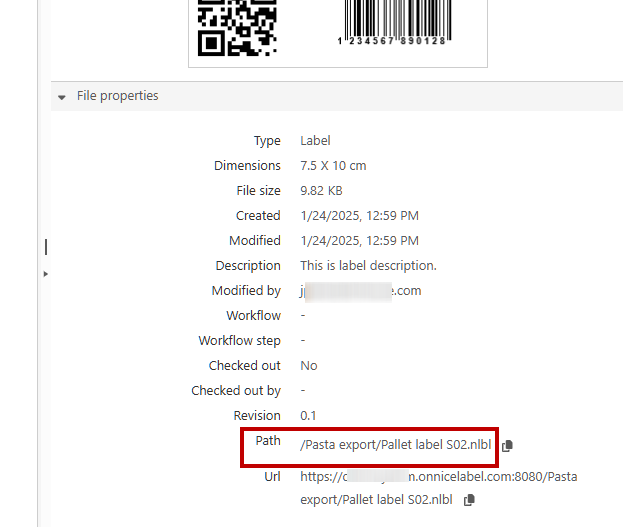Select the Revision 0.1 value
Image resolution: width=623 pixels, height=527 pixels.
pos(308,416)
